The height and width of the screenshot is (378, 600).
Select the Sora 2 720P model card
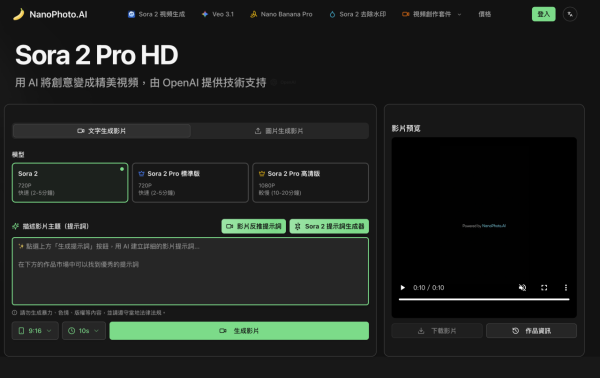tap(70, 183)
